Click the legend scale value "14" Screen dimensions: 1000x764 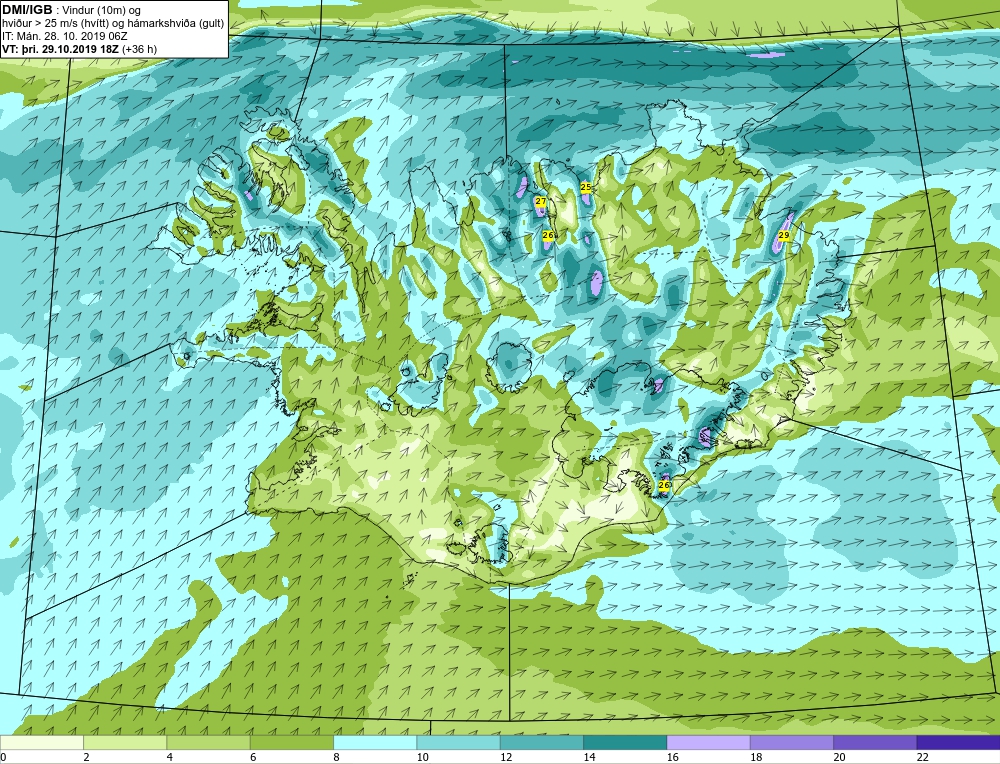click(589, 757)
